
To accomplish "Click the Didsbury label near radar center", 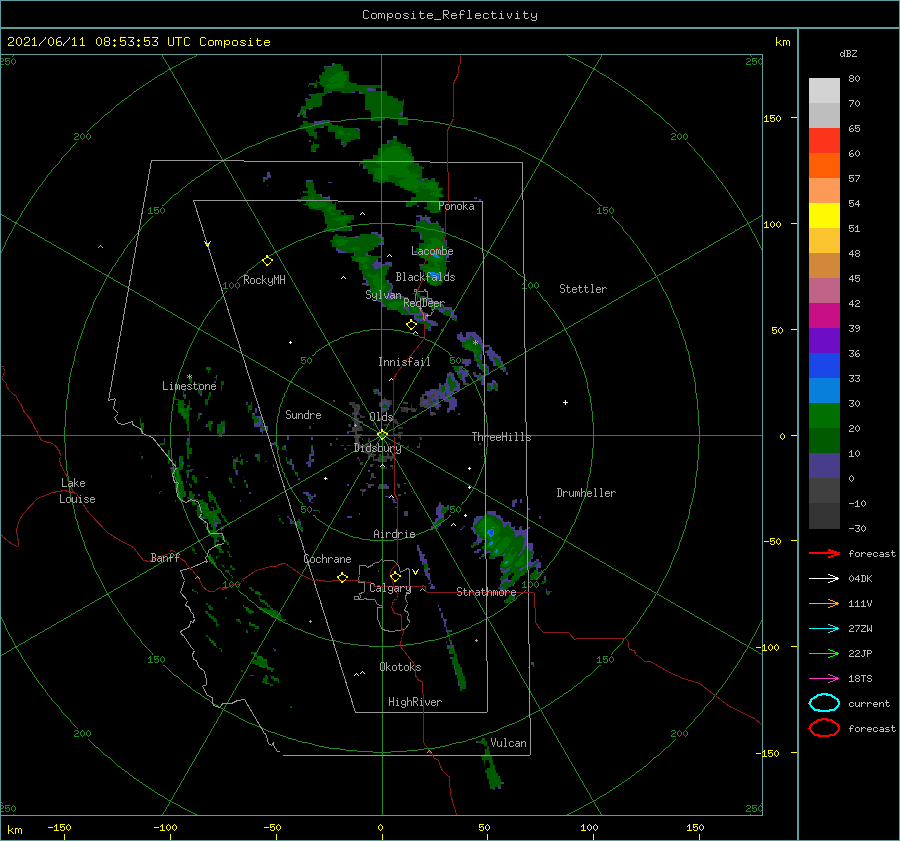I will 378,448.
